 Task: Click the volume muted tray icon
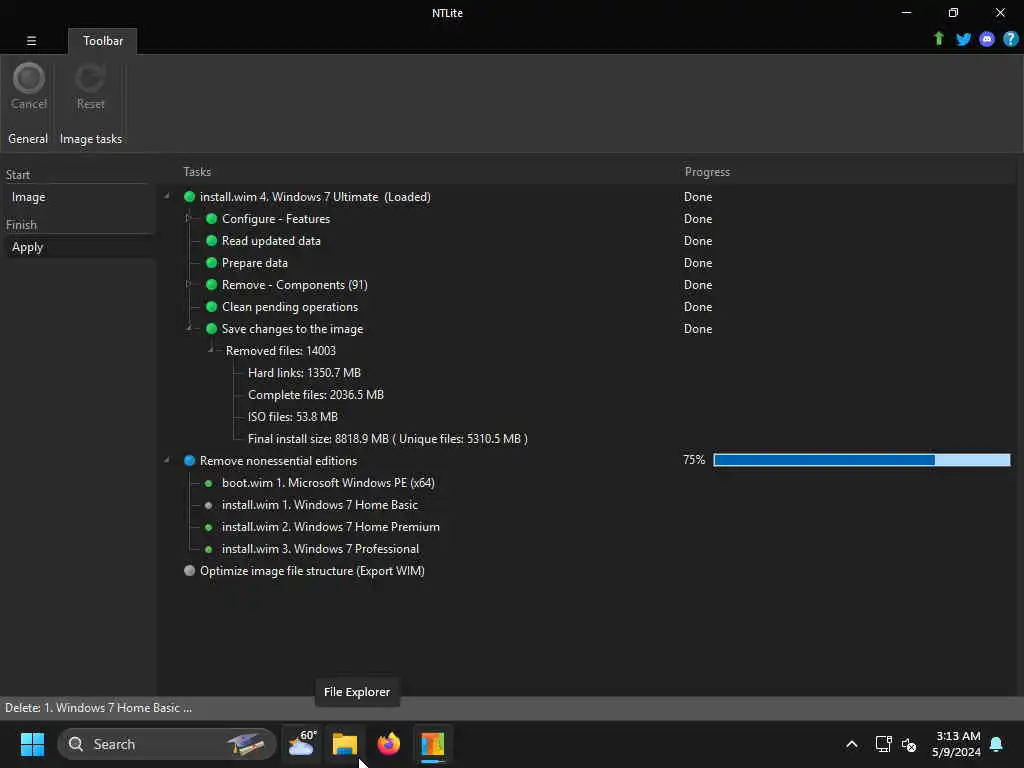click(908, 744)
